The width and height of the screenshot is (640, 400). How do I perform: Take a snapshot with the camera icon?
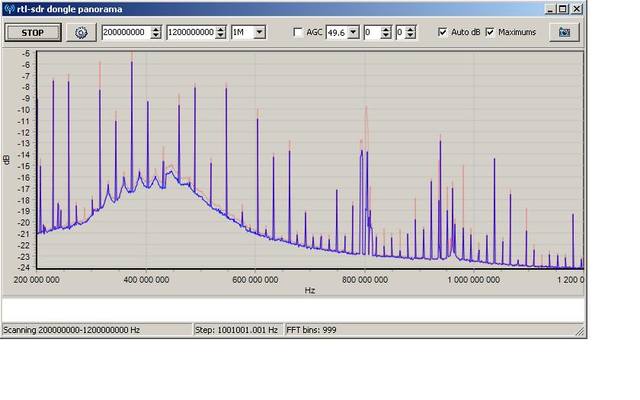(x=565, y=32)
